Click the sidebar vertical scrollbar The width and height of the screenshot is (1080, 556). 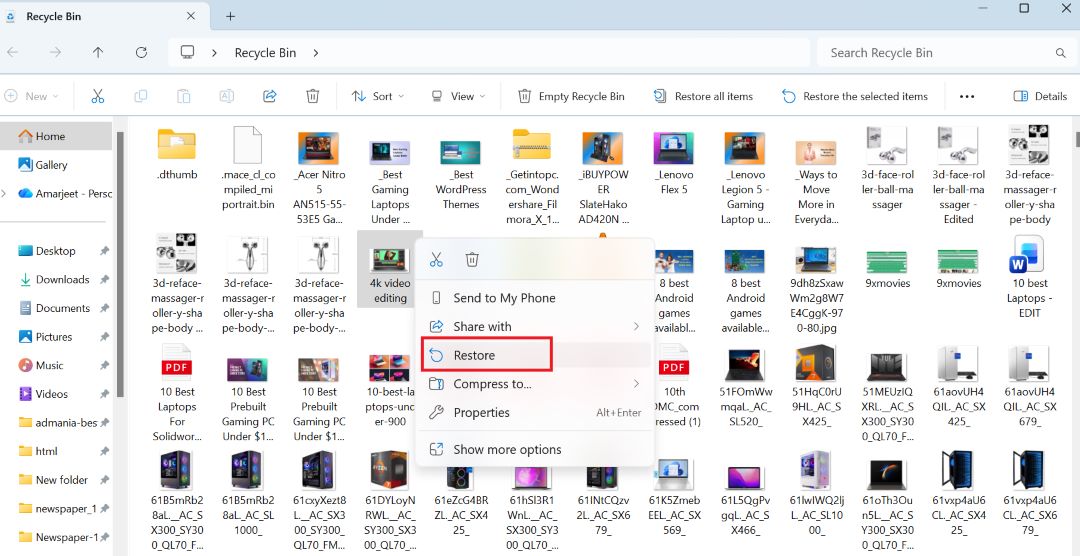(121, 265)
